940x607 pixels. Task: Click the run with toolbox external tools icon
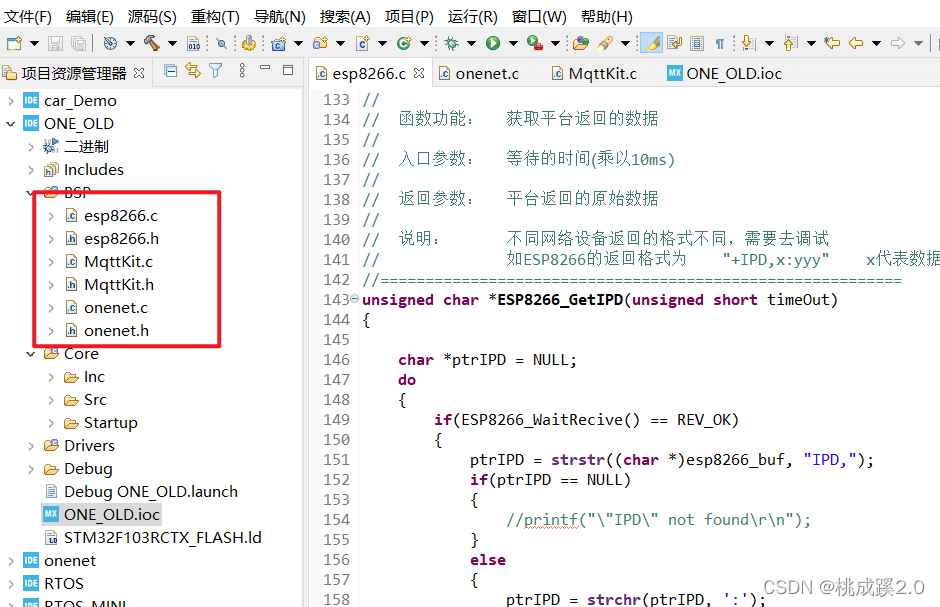(534, 43)
